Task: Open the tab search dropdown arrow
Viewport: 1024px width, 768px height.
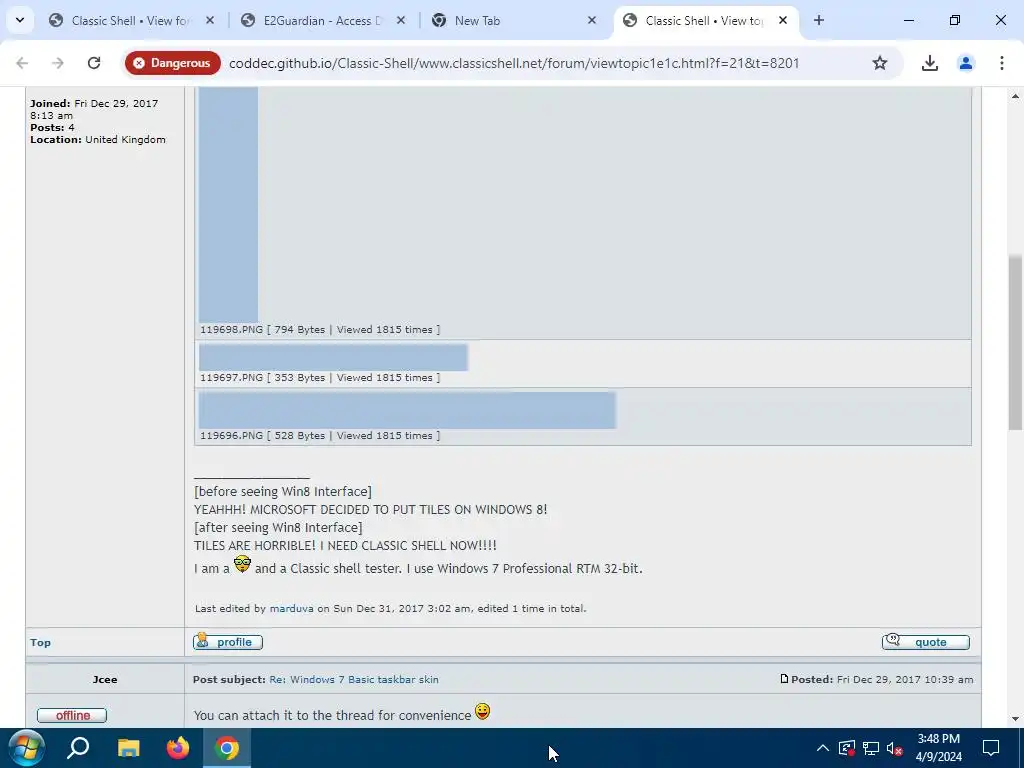Action: tap(20, 20)
